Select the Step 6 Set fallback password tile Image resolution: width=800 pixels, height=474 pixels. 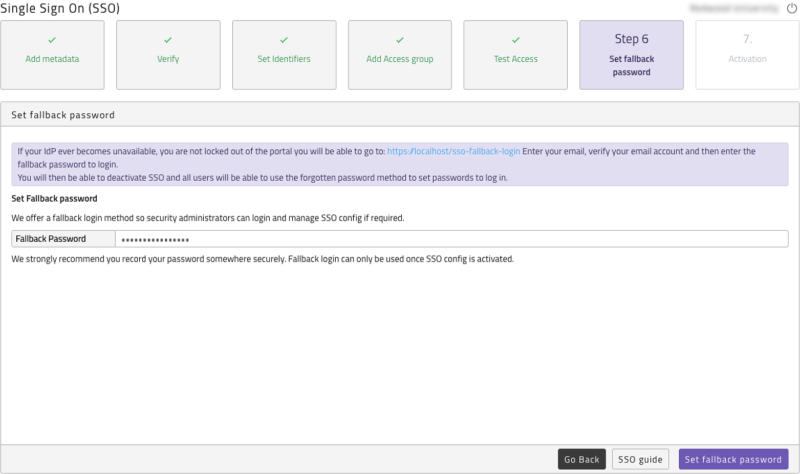click(631, 55)
